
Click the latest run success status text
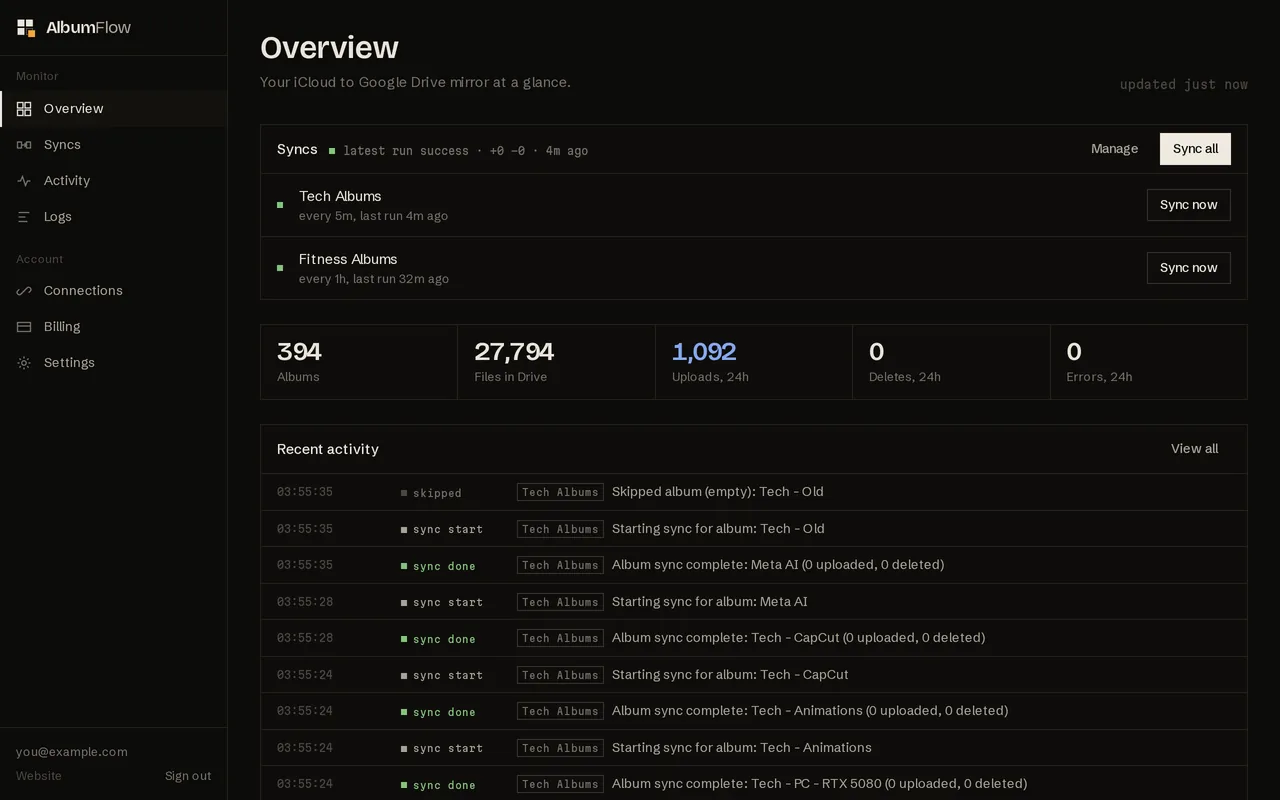465,151
